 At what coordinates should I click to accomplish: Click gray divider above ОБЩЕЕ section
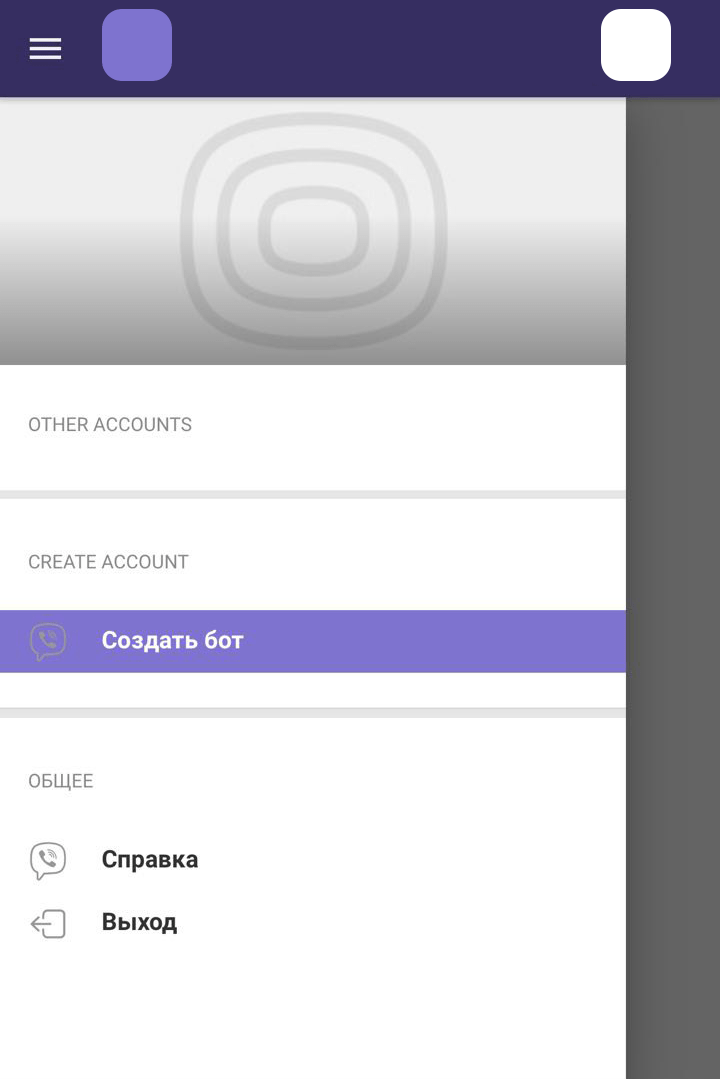click(313, 713)
